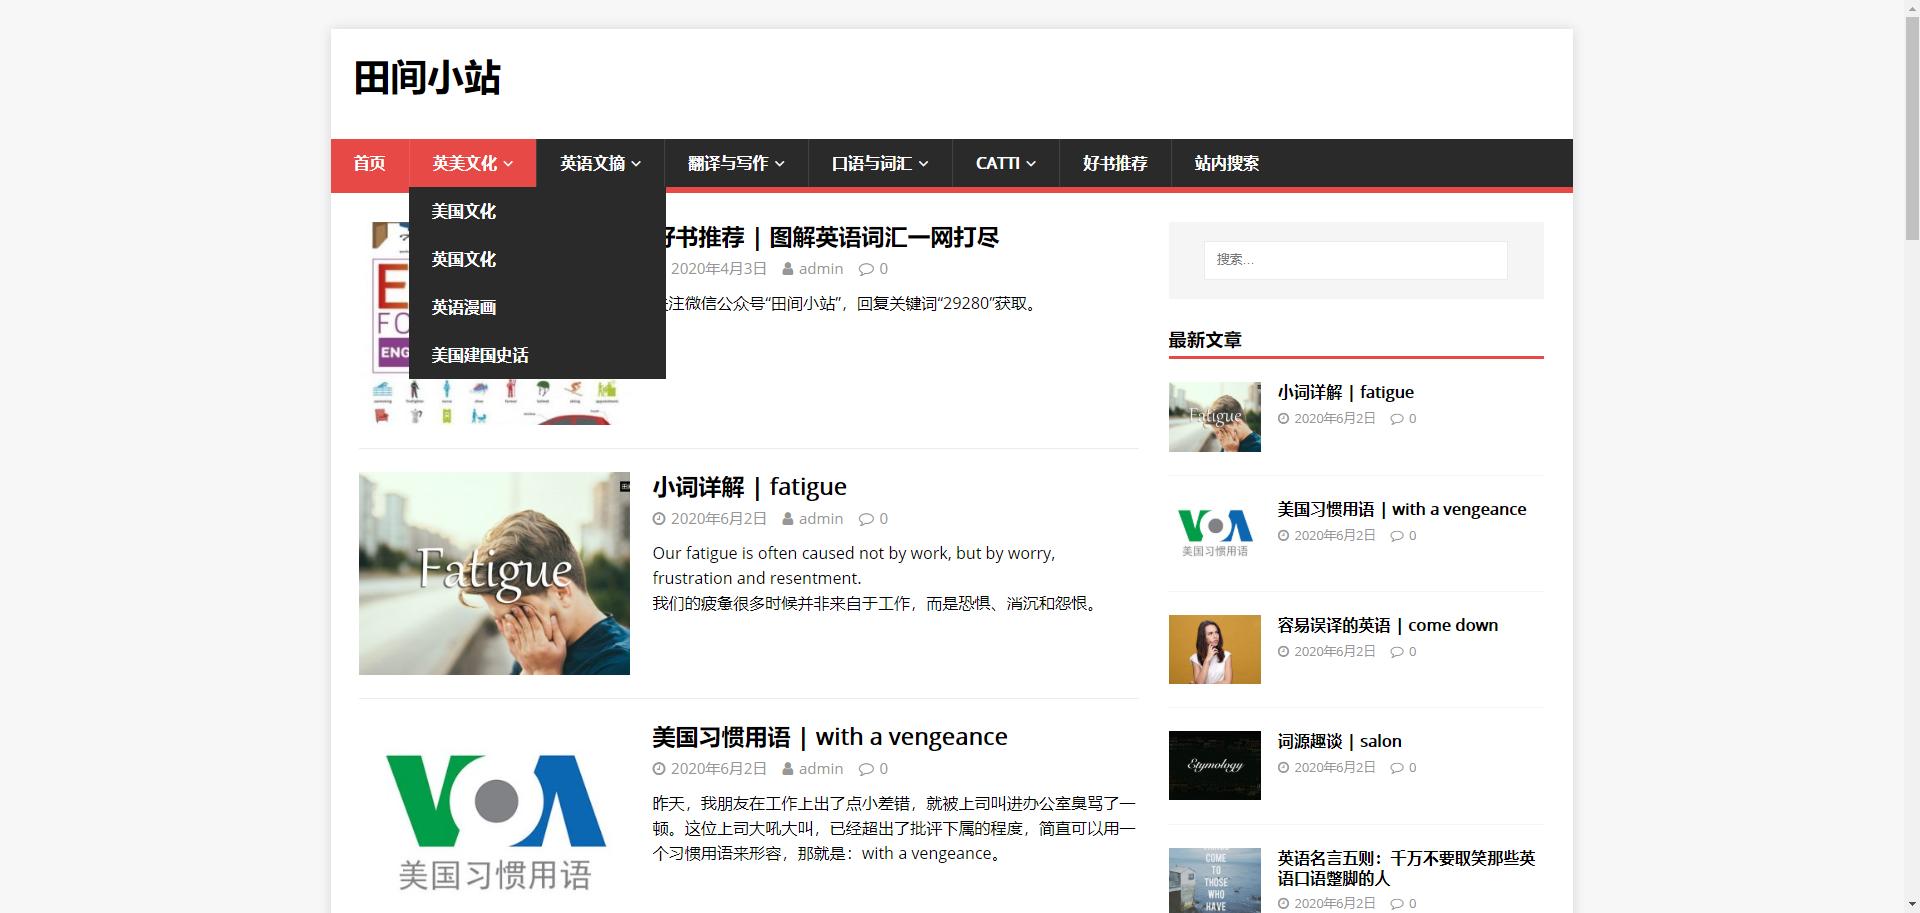Click the clock icon on with a vengeance article
Image resolution: width=1920 pixels, height=913 pixels.
click(x=659, y=768)
